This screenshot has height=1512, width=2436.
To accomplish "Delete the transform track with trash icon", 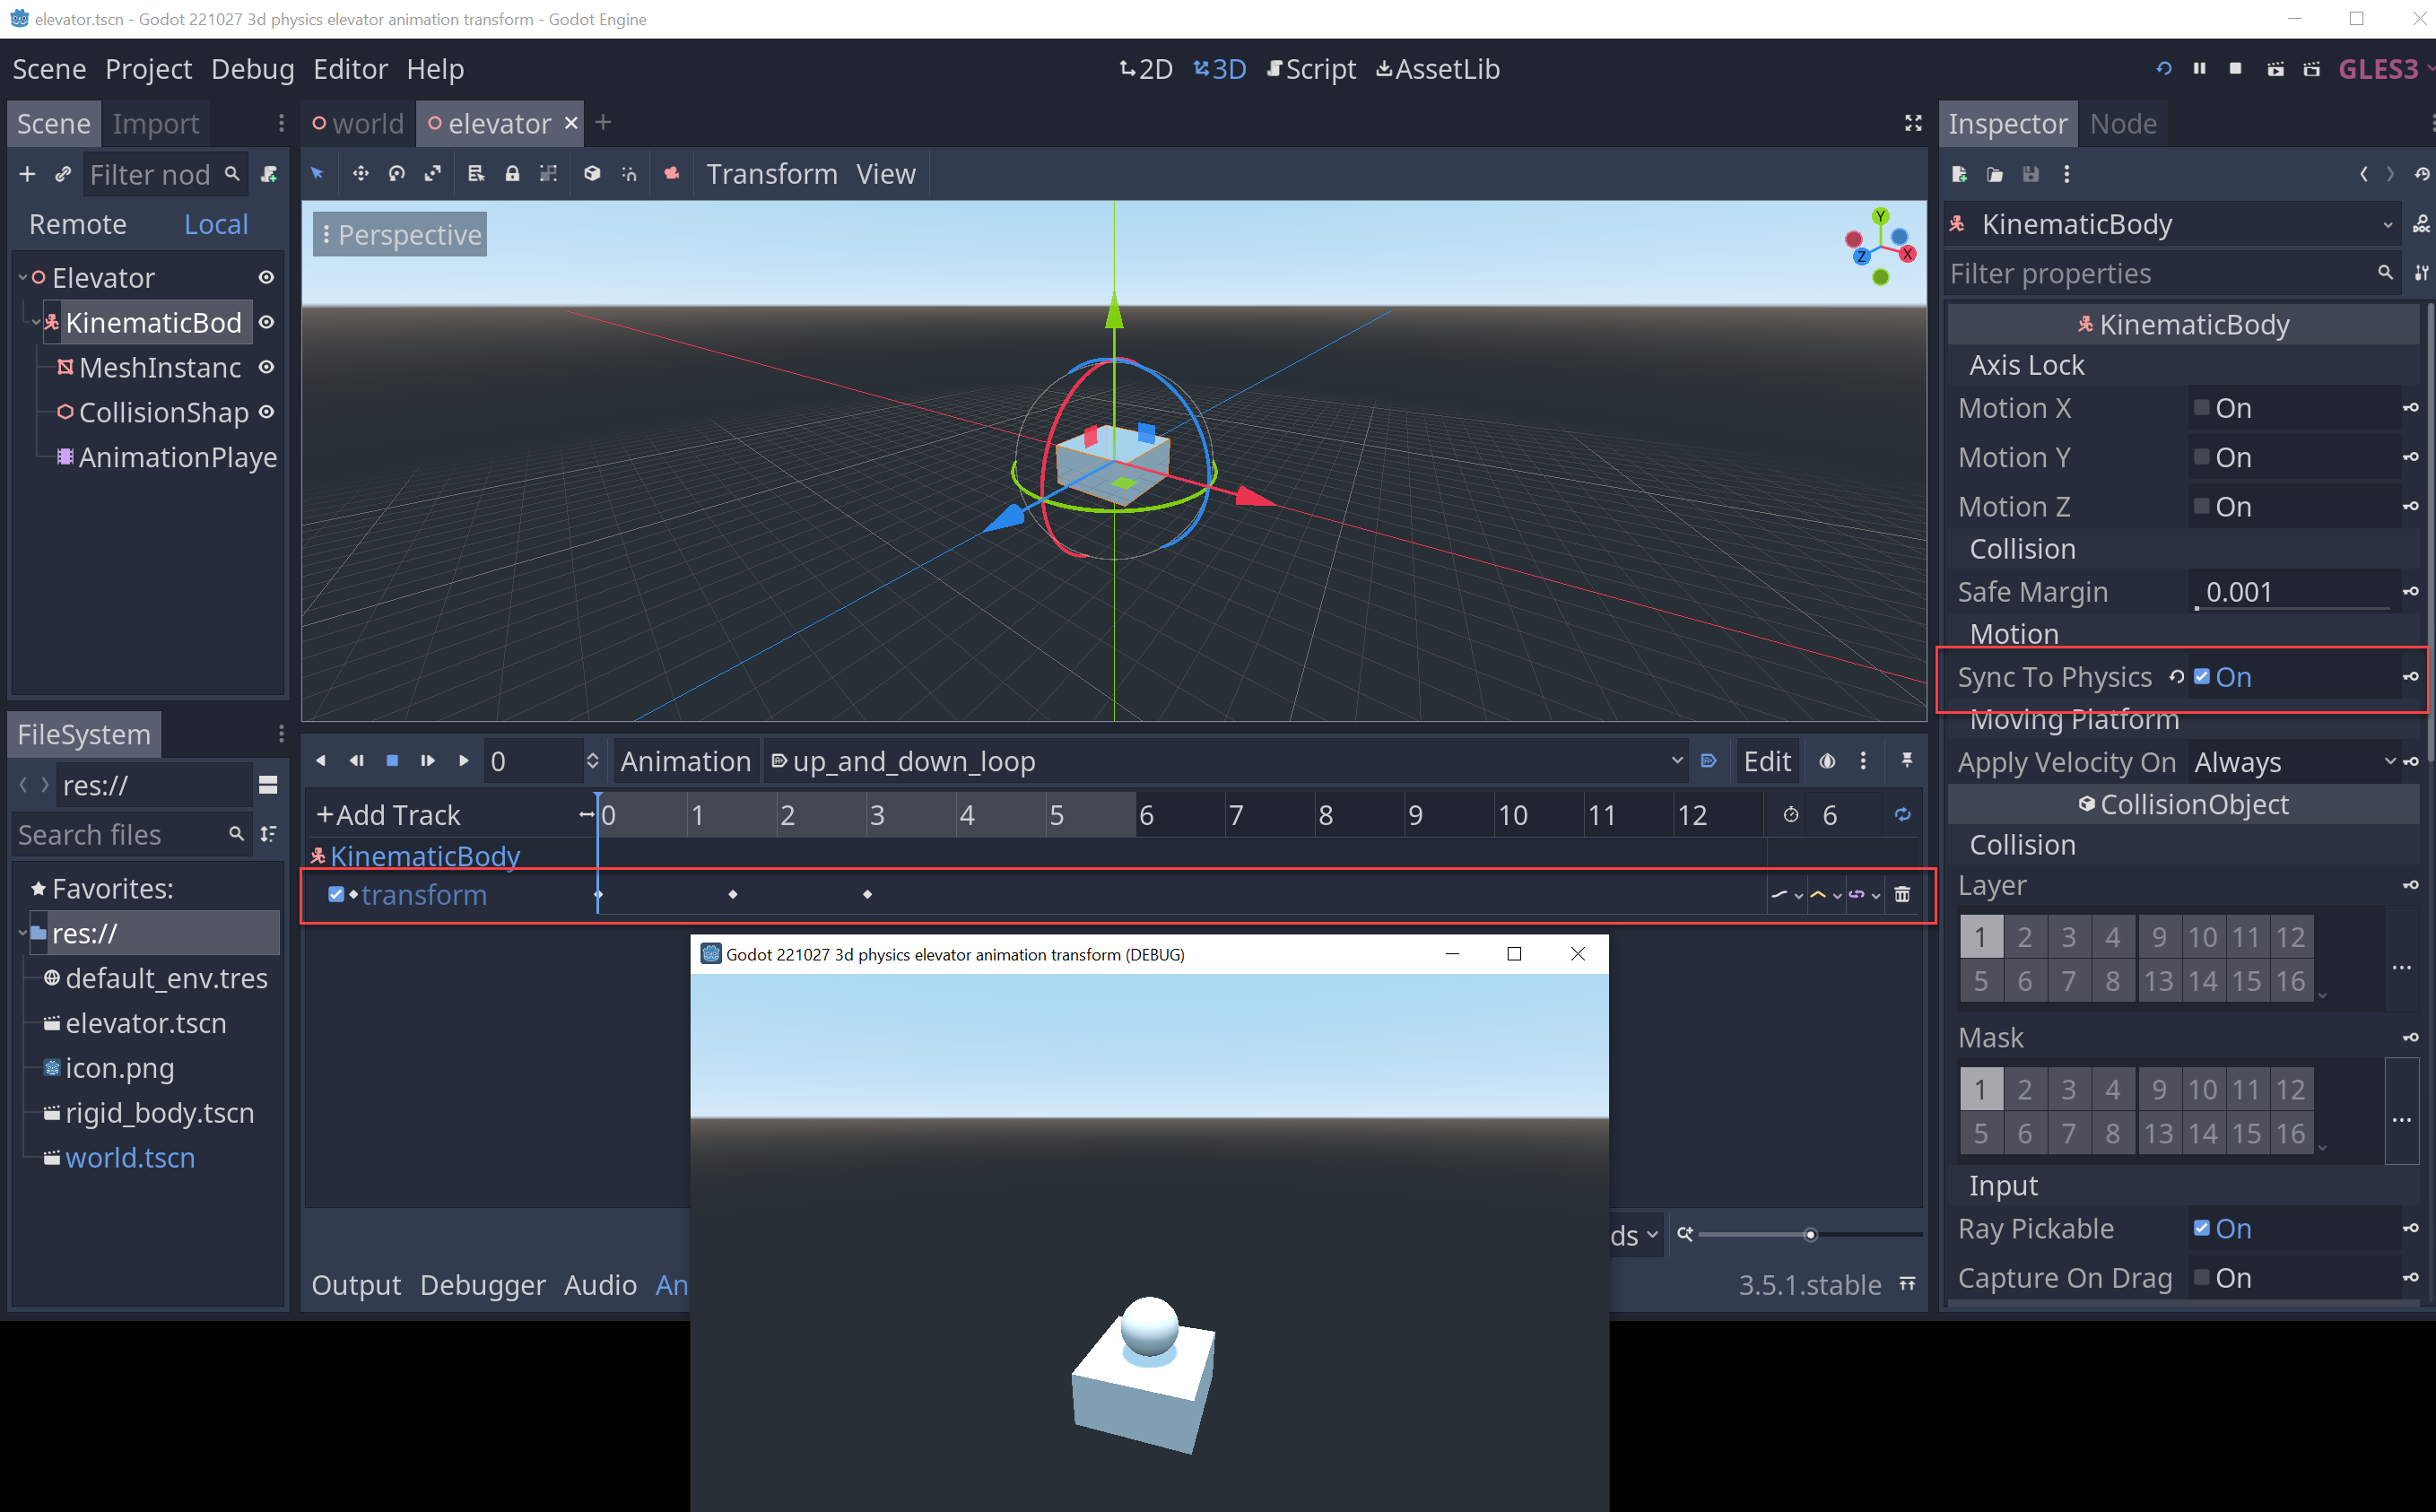I will (1902, 894).
